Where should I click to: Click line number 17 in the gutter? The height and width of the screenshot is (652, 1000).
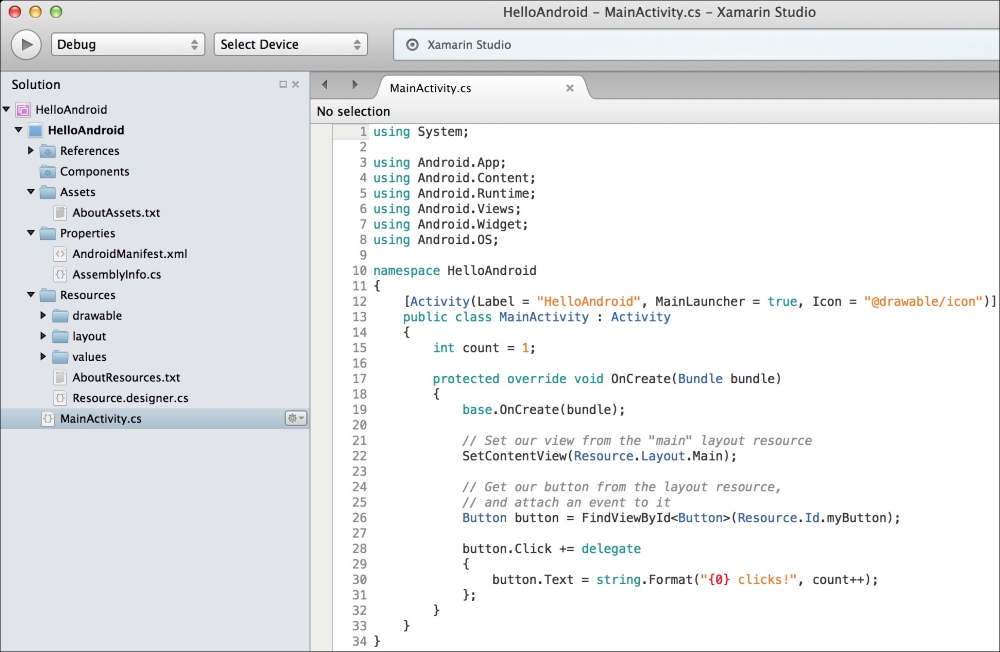click(x=360, y=379)
